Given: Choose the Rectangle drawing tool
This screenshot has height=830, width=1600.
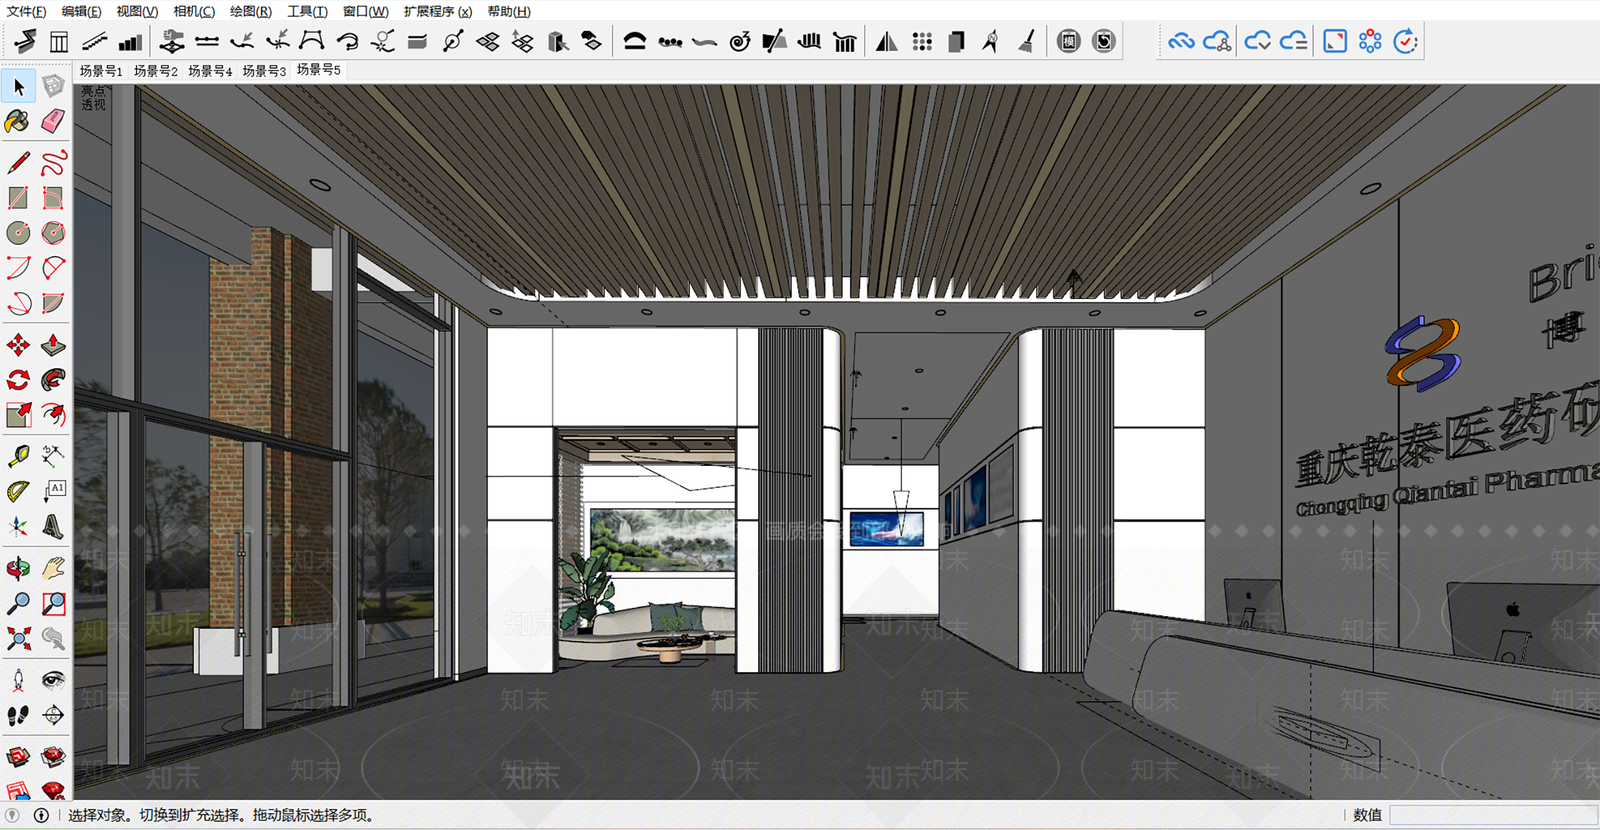Looking at the screenshot, I should point(18,197).
